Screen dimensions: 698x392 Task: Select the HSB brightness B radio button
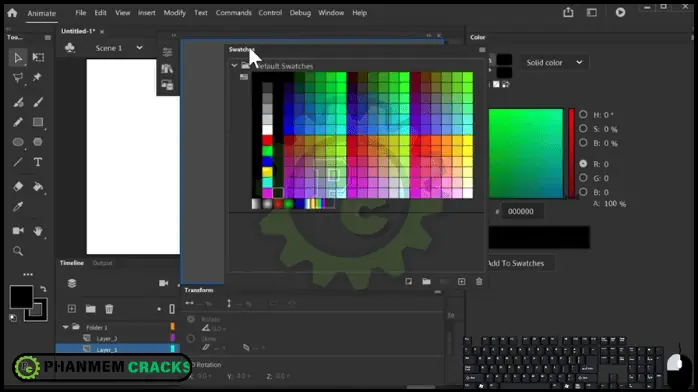[x=583, y=143]
